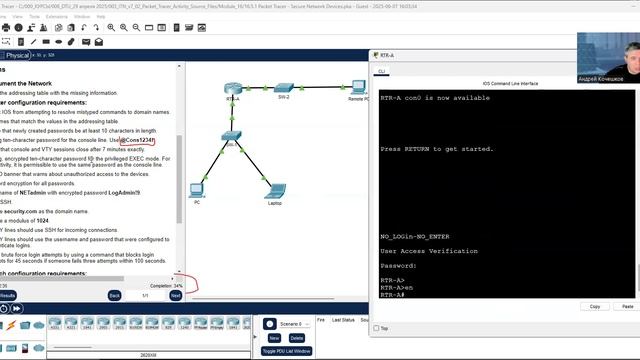Click the Back button in instructions
The height and width of the screenshot is (360, 640).
pos(115,296)
